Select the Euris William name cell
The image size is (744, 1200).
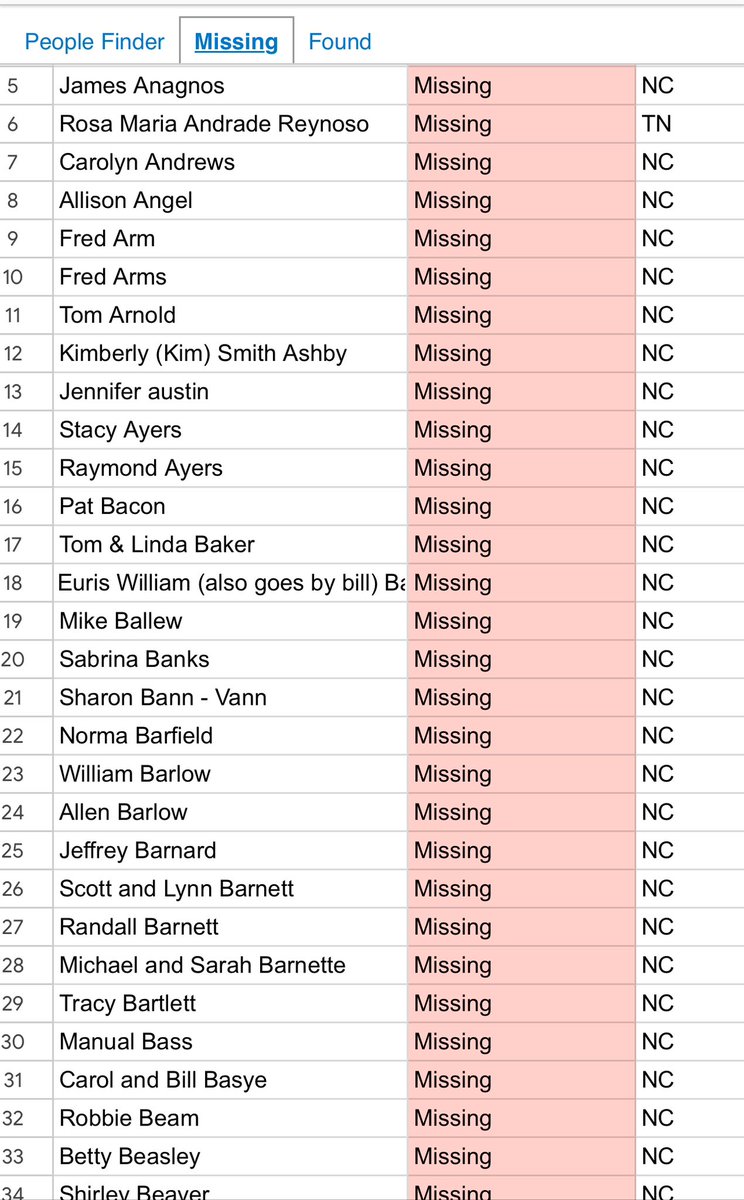(x=231, y=583)
